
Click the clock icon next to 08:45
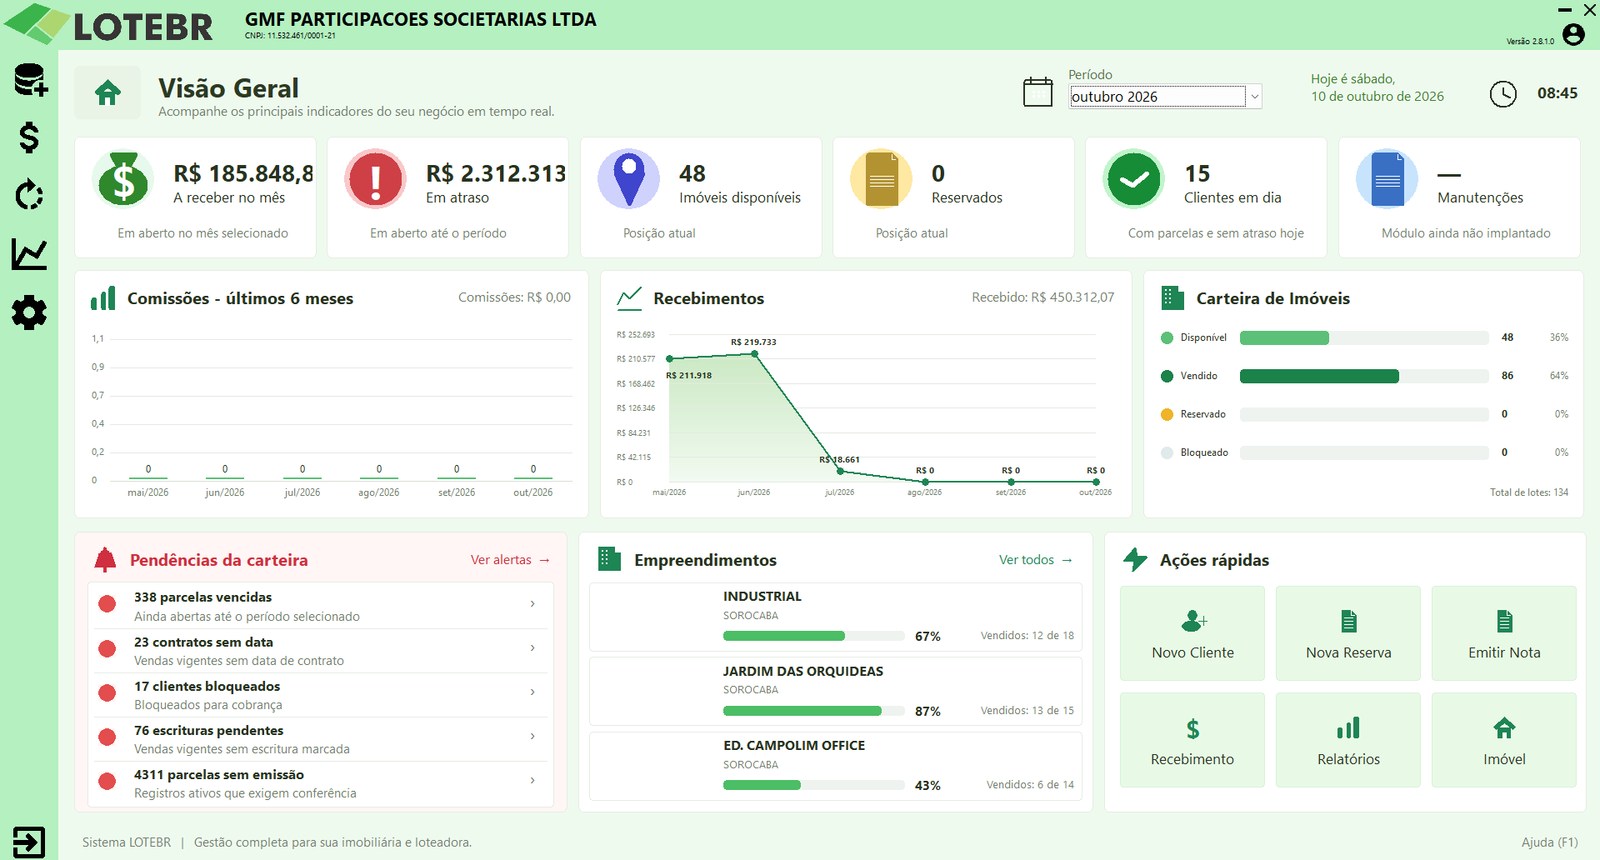coord(1503,94)
